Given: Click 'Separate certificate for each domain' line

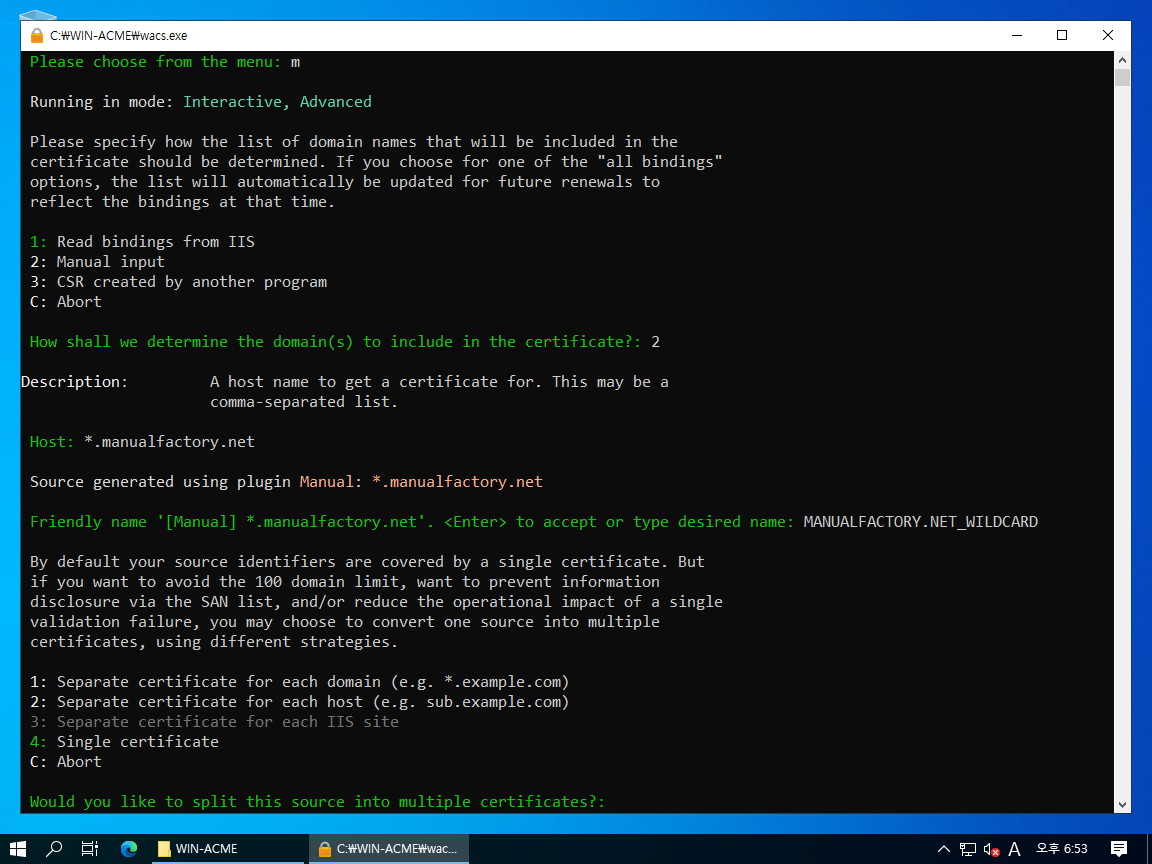Looking at the screenshot, I should (300, 682).
